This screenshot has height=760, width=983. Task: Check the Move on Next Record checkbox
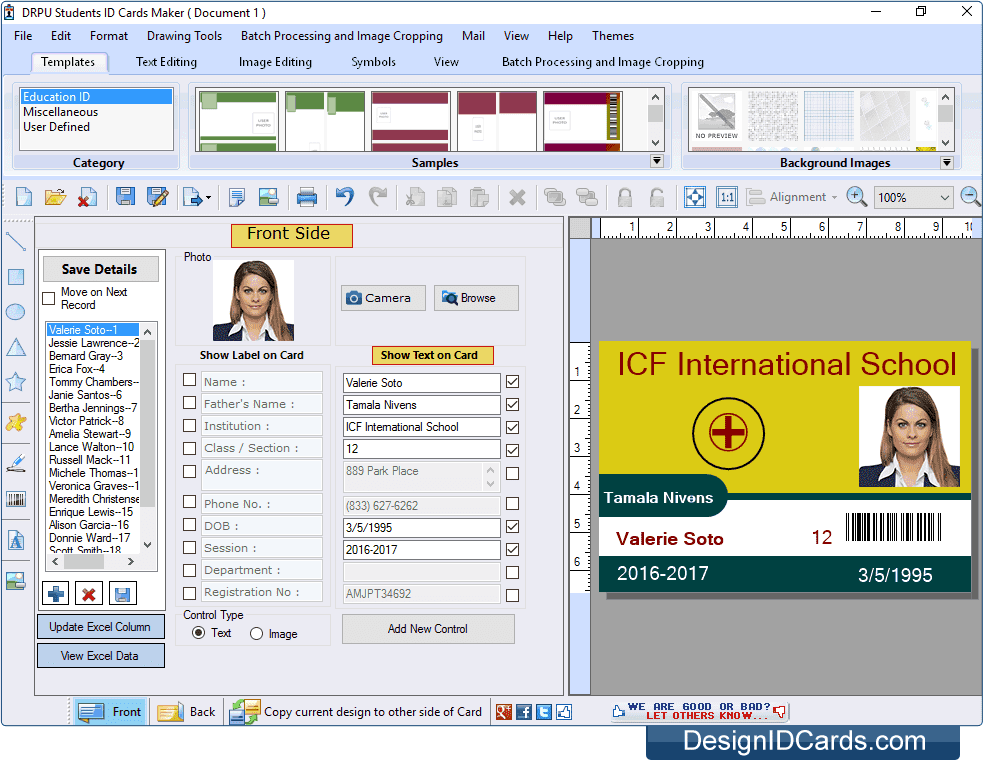coord(48,298)
